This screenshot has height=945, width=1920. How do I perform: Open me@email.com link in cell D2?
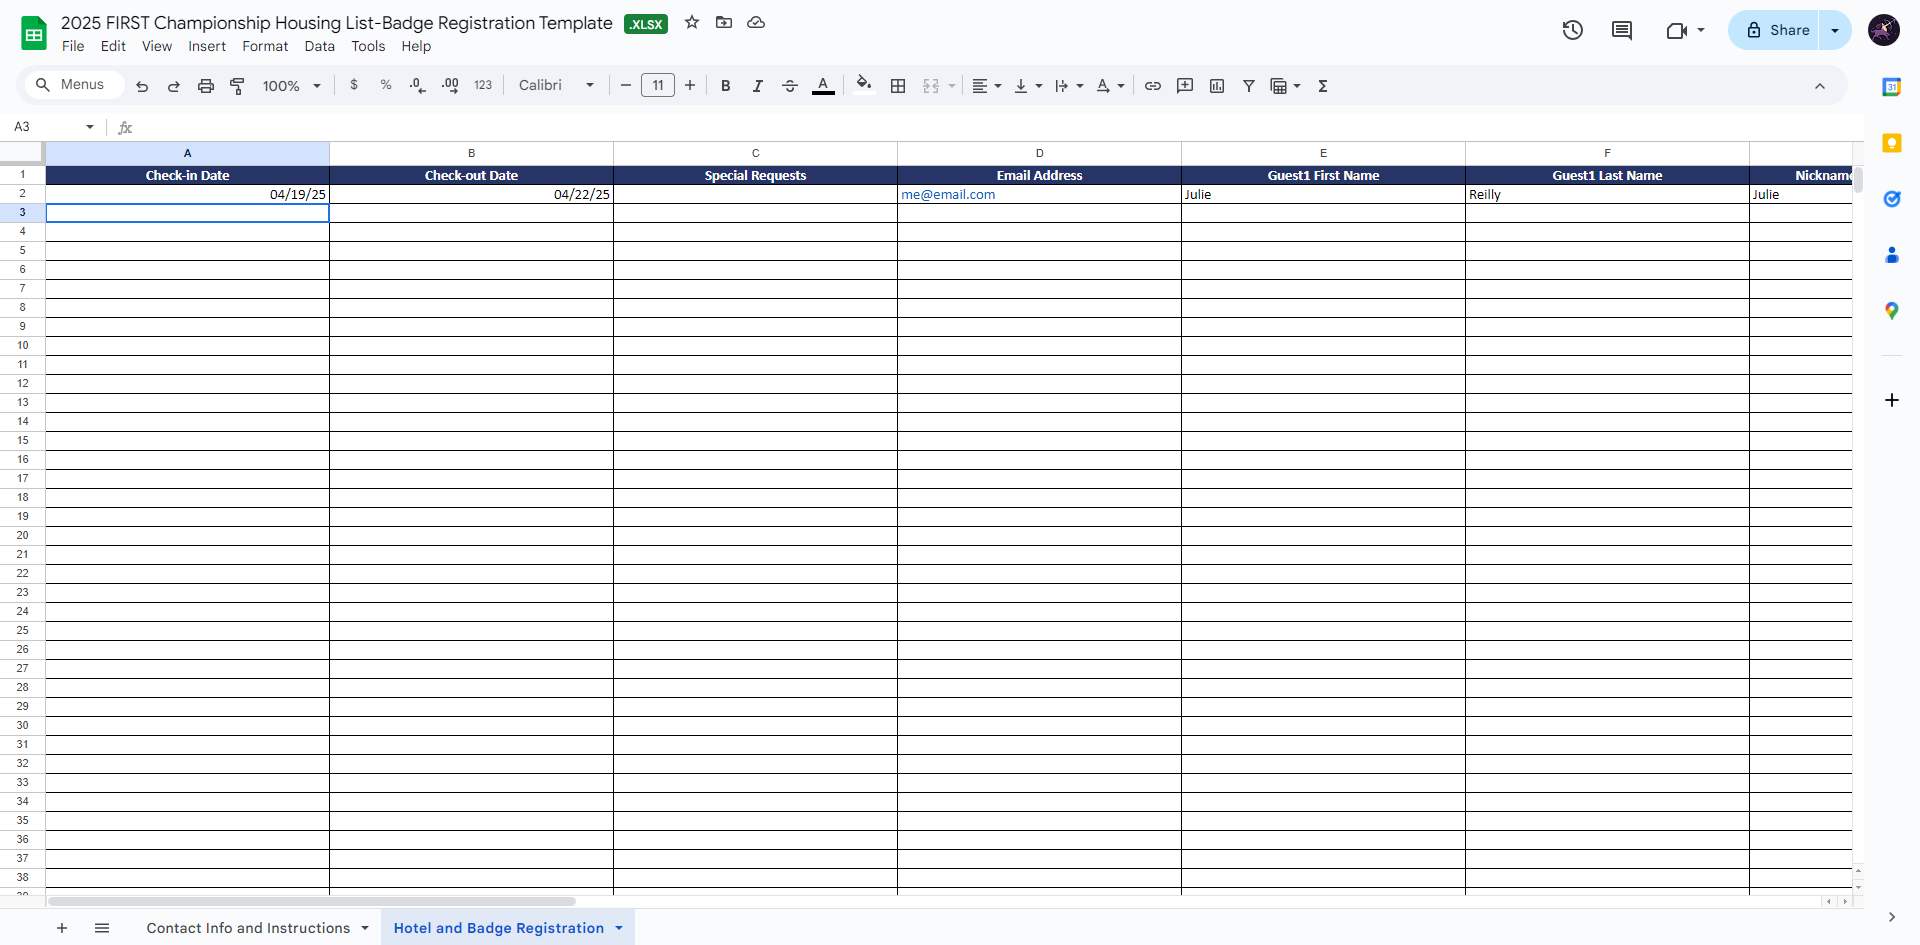point(948,195)
